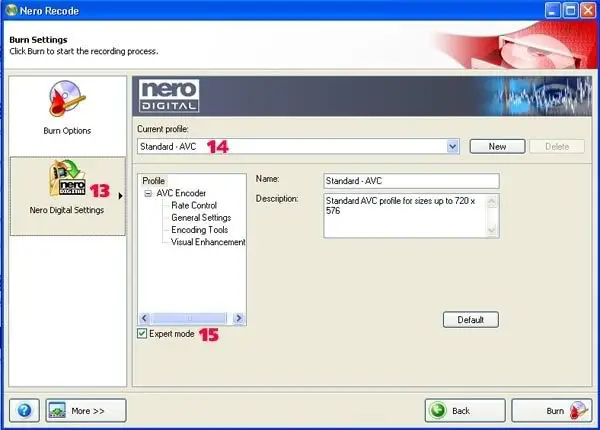Image resolution: width=600 pixels, height=430 pixels.
Task: Click the blue help question icon
Action: click(x=24, y=410)
